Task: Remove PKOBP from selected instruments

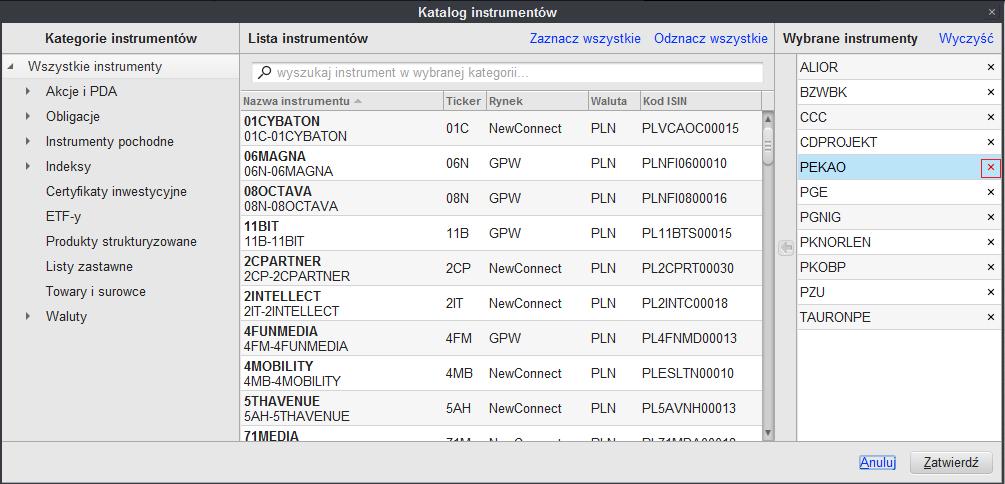Action: [990, 267]
